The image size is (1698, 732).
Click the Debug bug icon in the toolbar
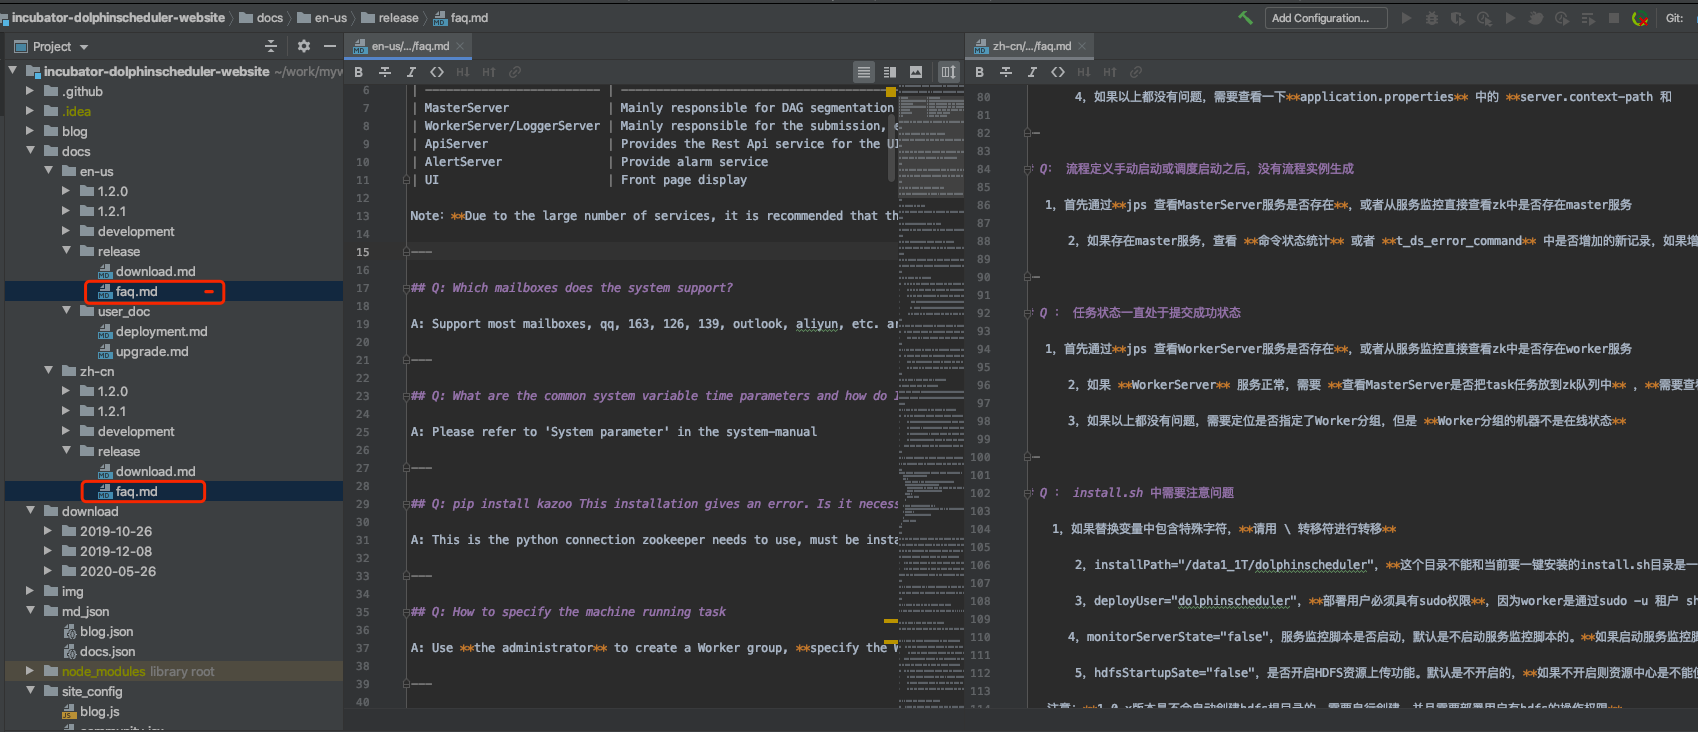click(1432, 18)
